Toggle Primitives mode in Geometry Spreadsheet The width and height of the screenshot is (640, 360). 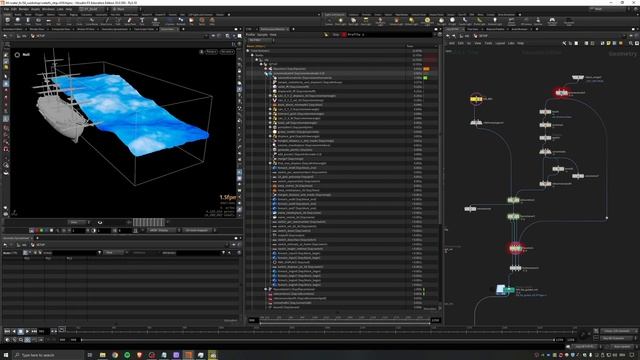pos(35,253)
